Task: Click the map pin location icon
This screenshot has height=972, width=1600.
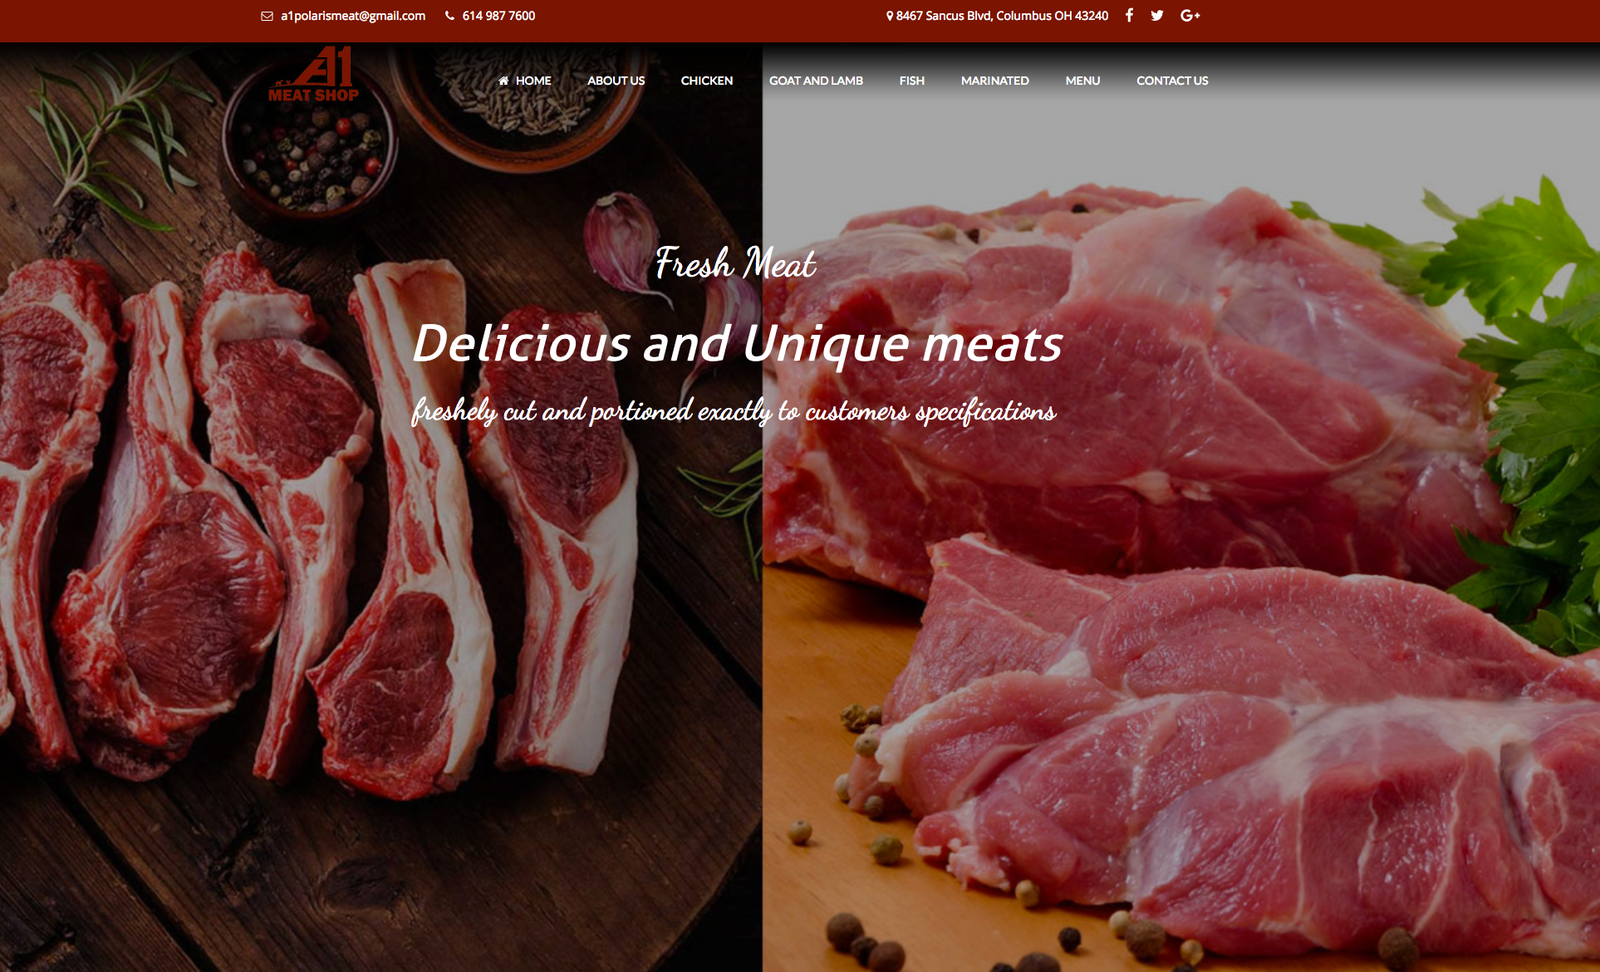Action: tap(889, 16)
